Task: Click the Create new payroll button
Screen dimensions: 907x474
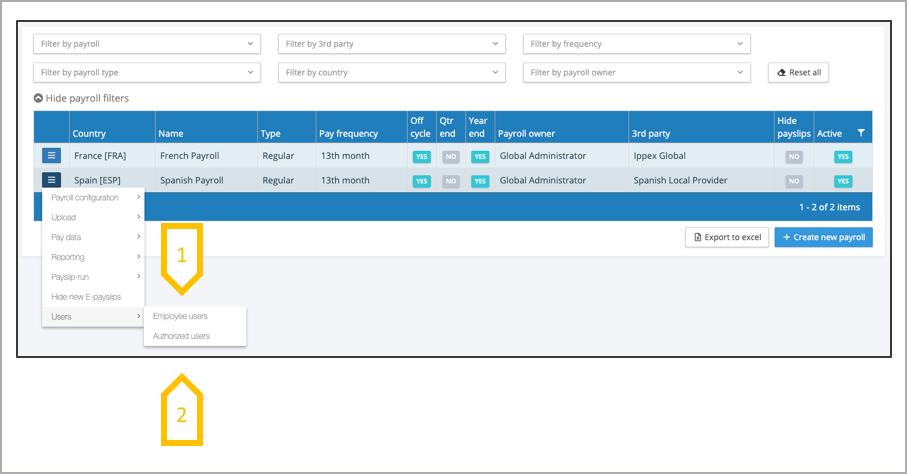Action: [823, 237]
